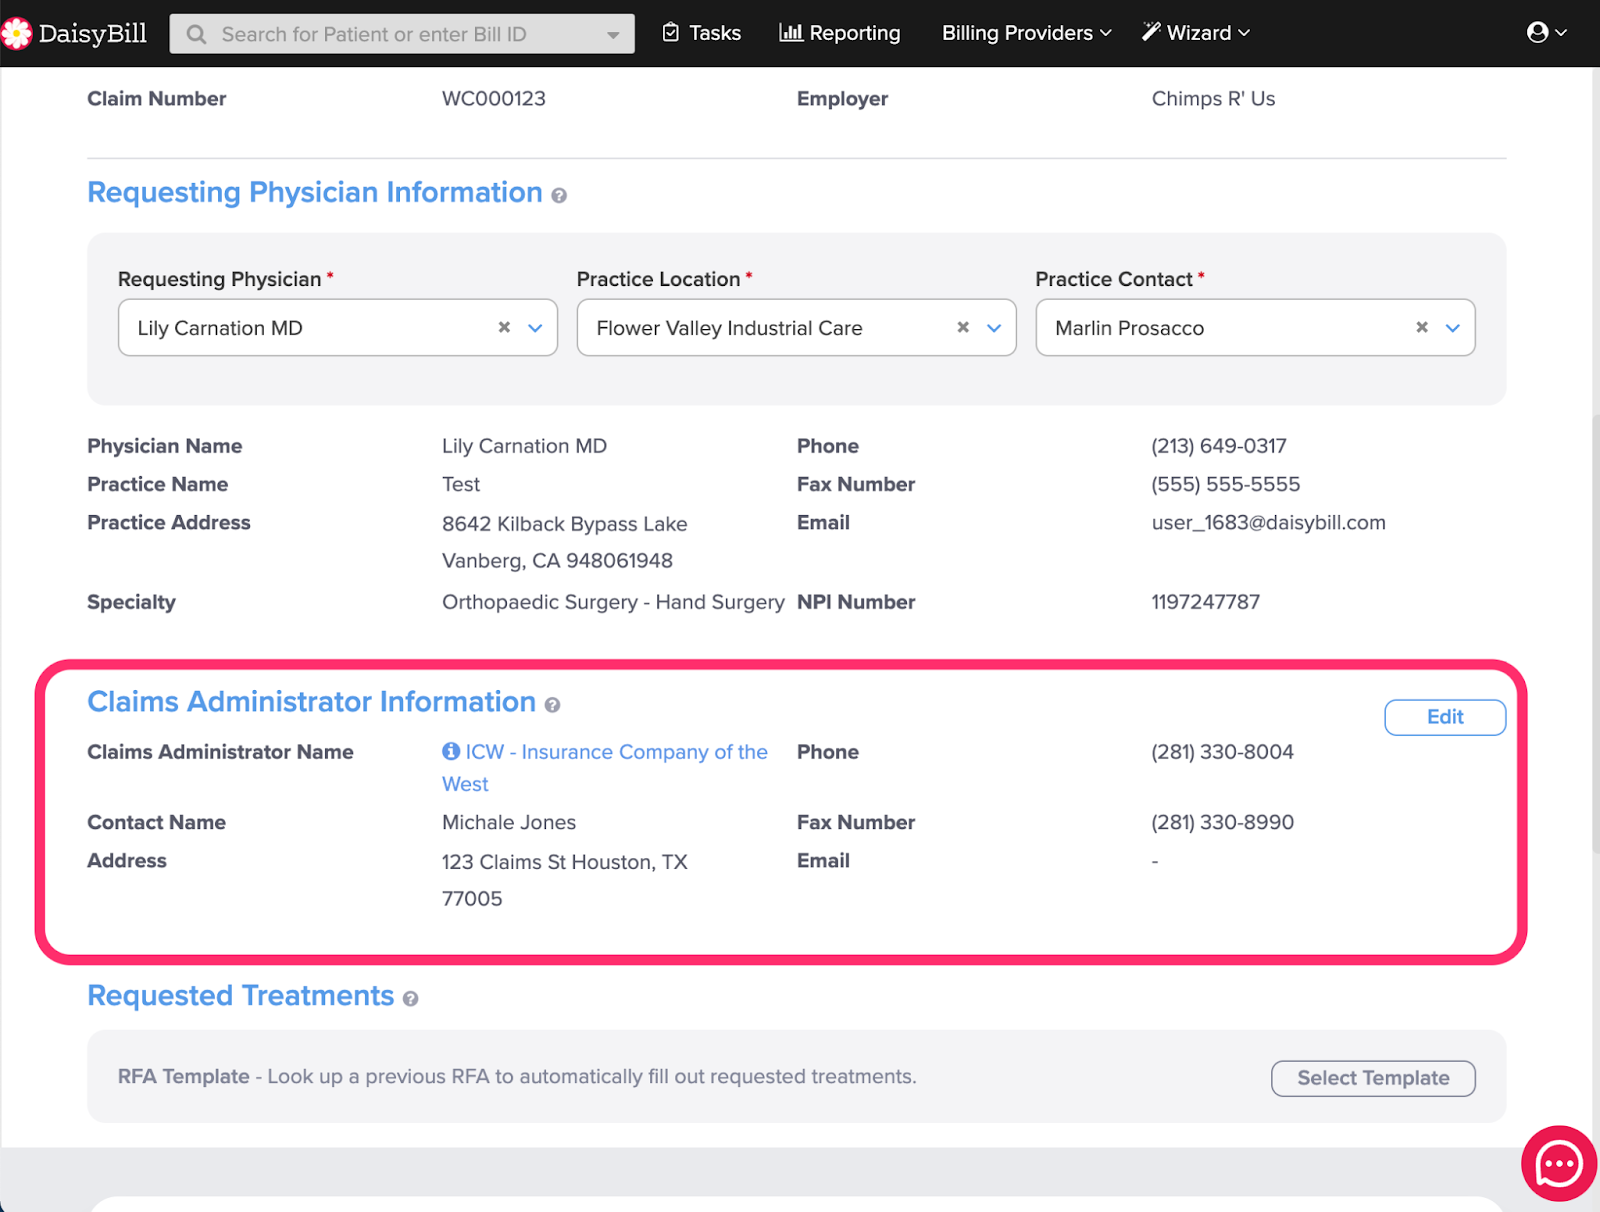Open the Billing Providers menu
This screenshot has height=1212, width=1600.
coord(1026,33)
